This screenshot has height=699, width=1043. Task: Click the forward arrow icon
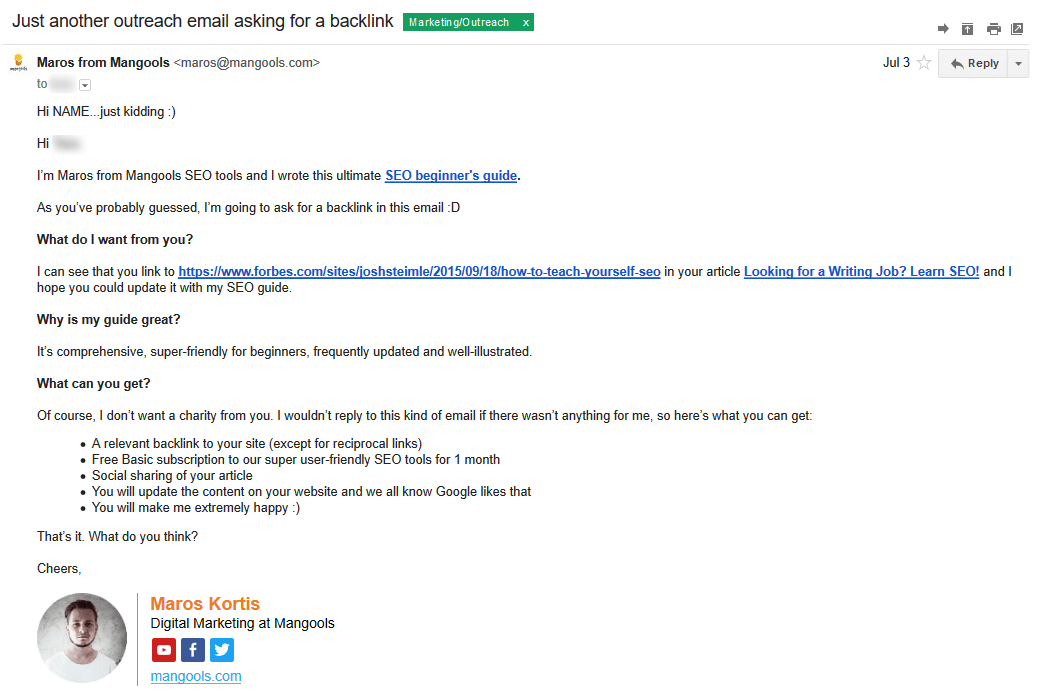(943, 29)
